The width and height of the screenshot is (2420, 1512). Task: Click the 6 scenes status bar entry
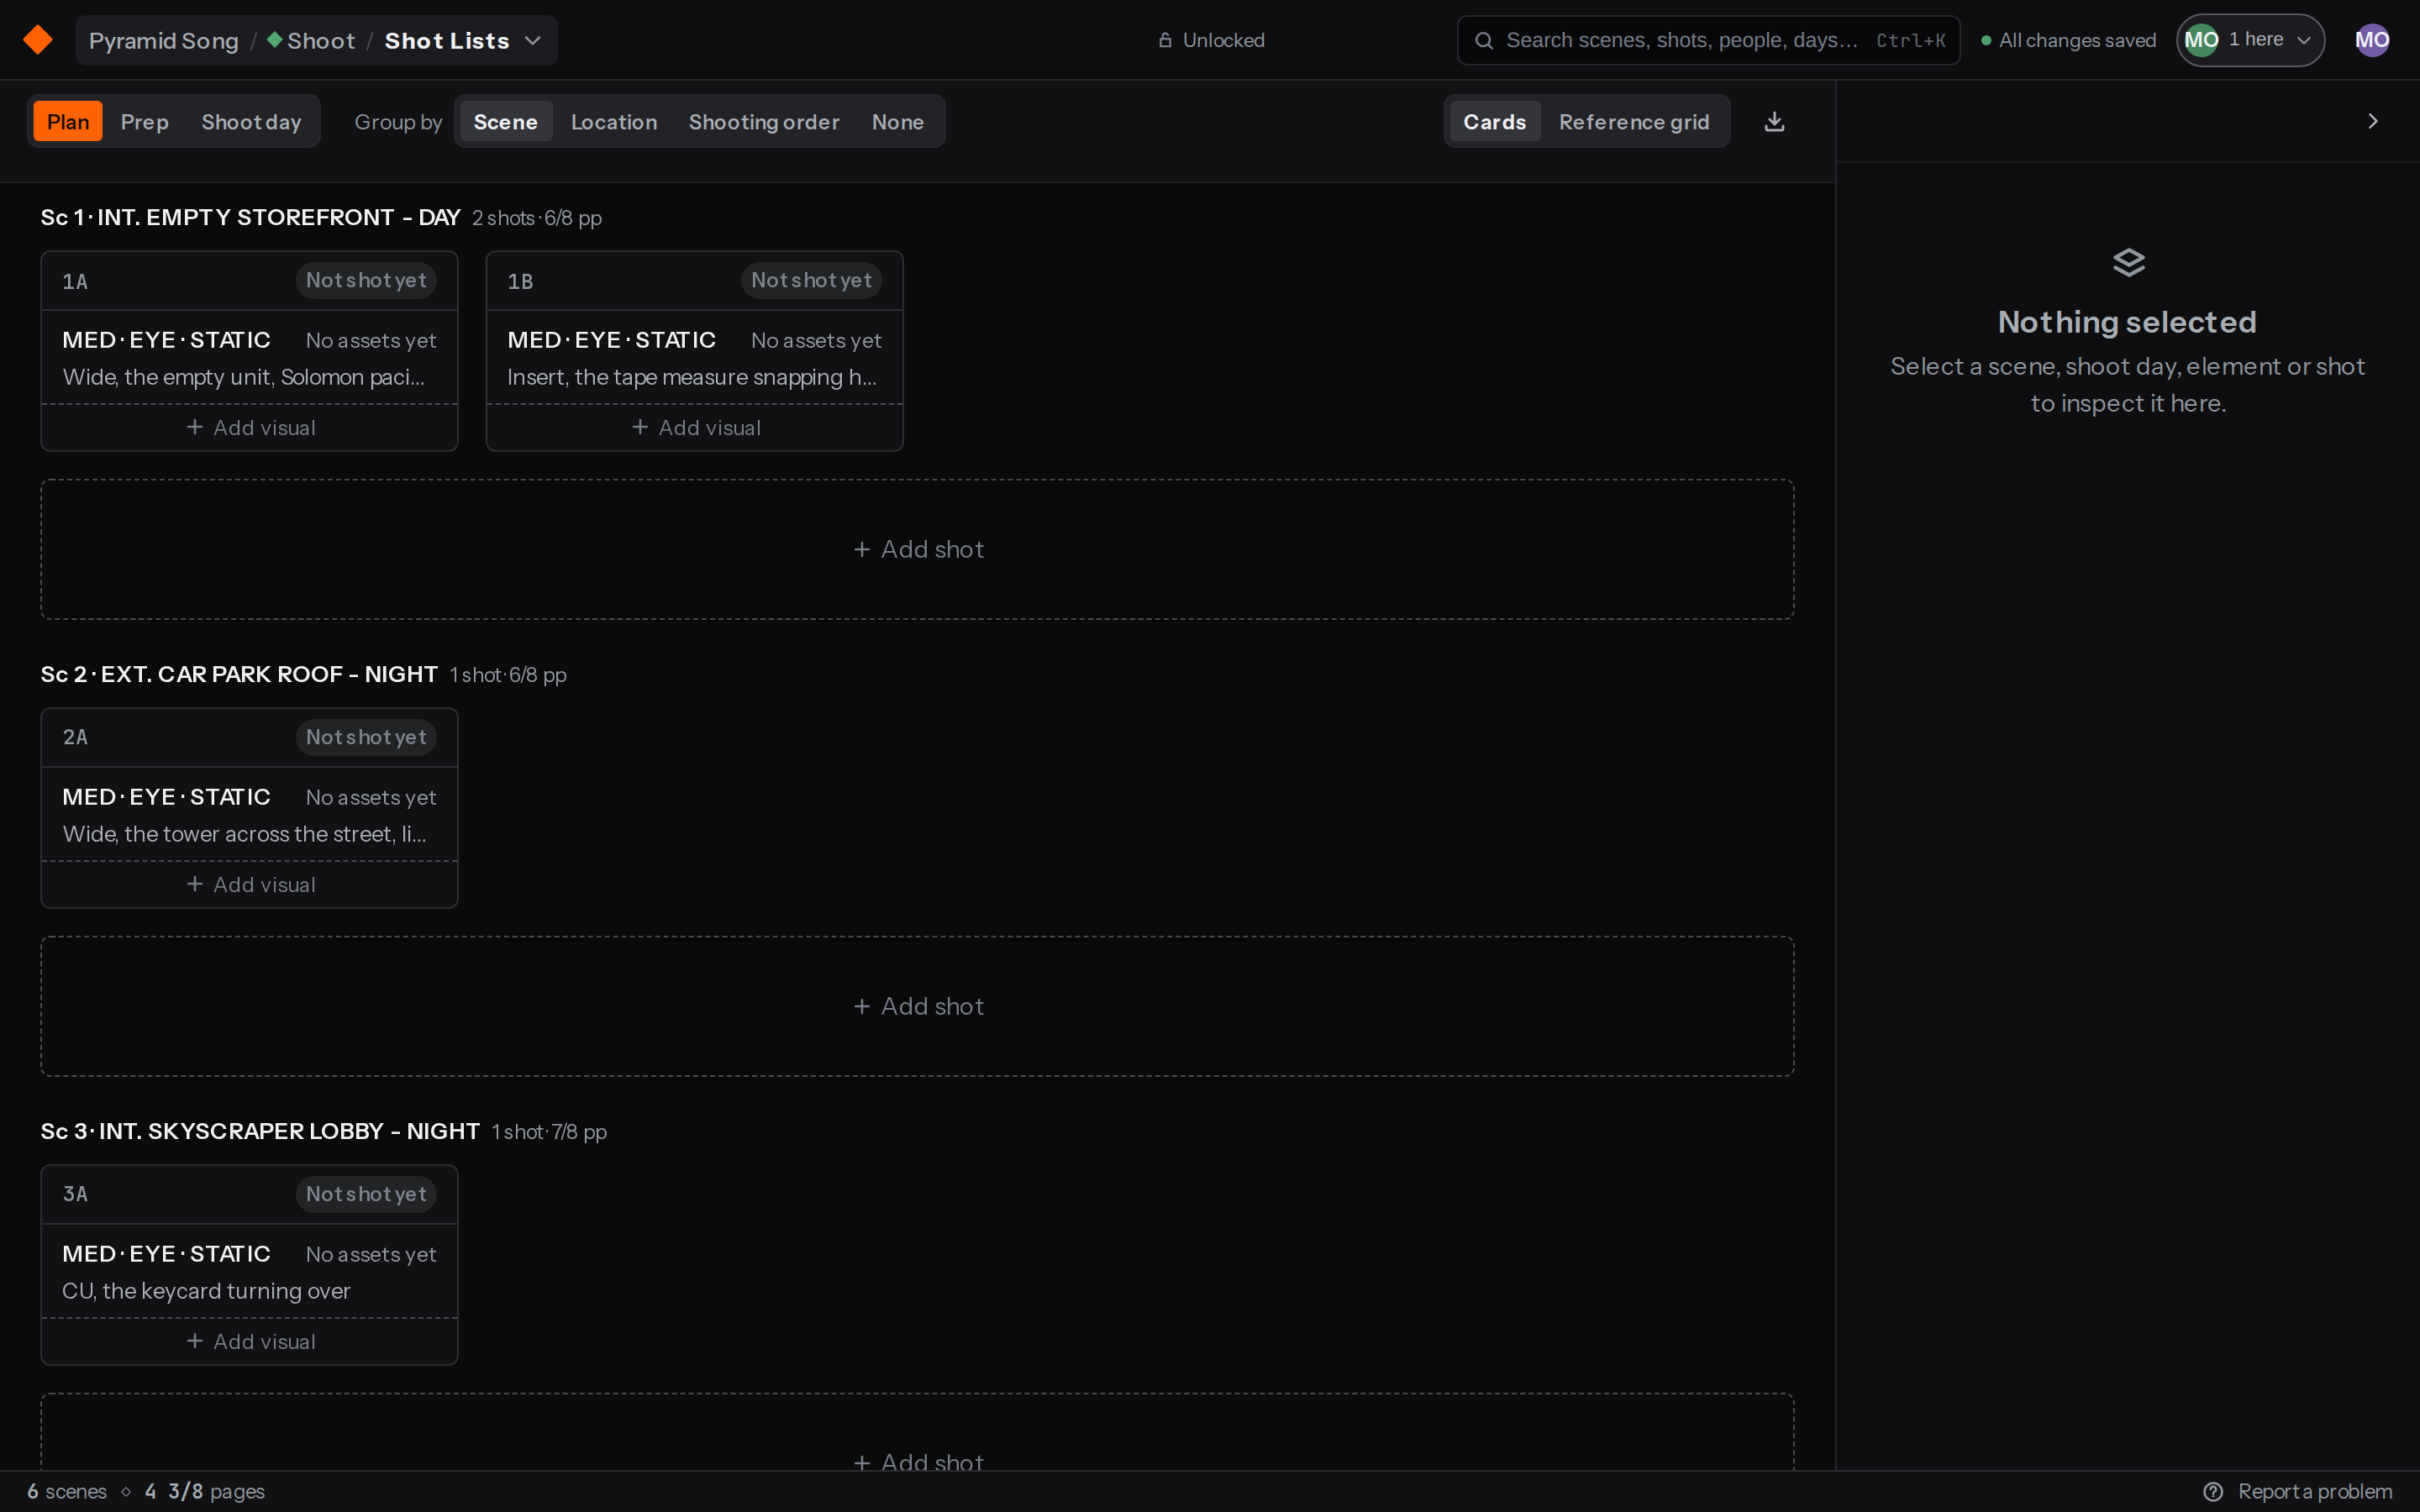pos(67,1491)
